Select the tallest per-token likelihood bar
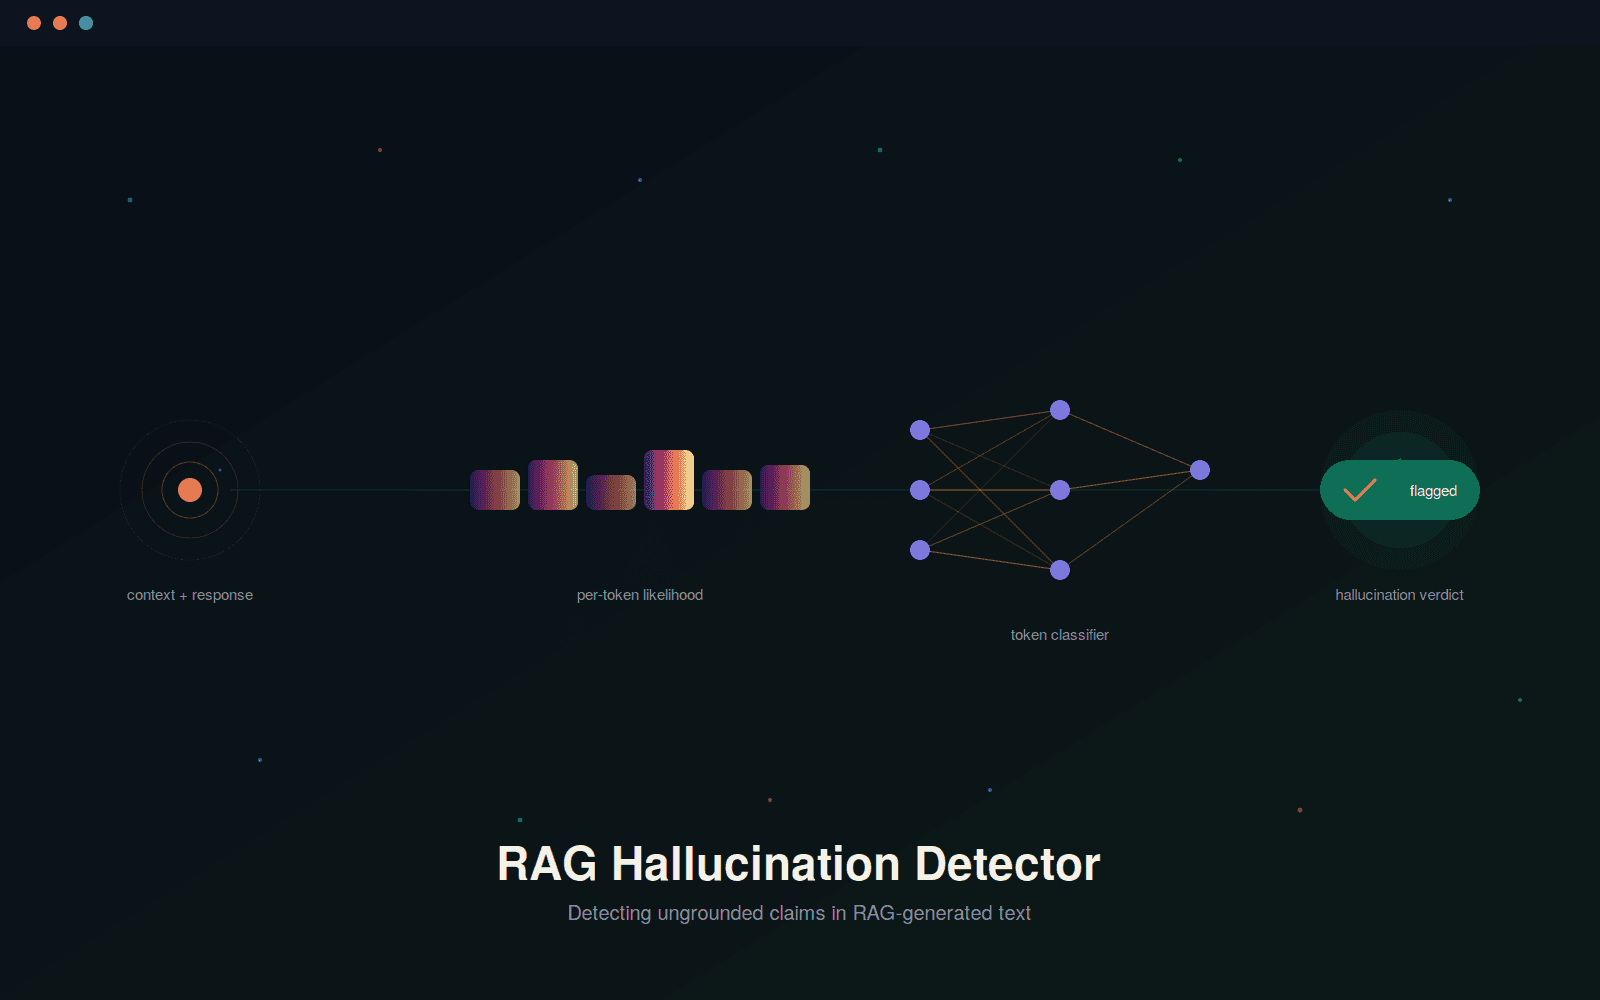The width and height of the screenshot is (1600, 1000). point(669,480)
